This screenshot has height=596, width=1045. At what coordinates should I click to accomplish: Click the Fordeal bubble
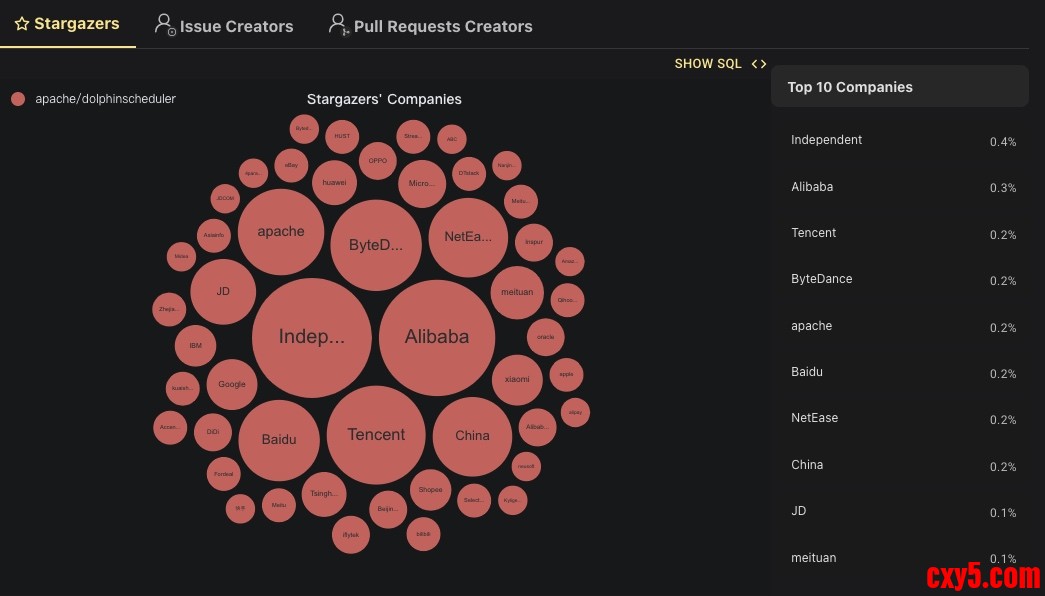224,474
